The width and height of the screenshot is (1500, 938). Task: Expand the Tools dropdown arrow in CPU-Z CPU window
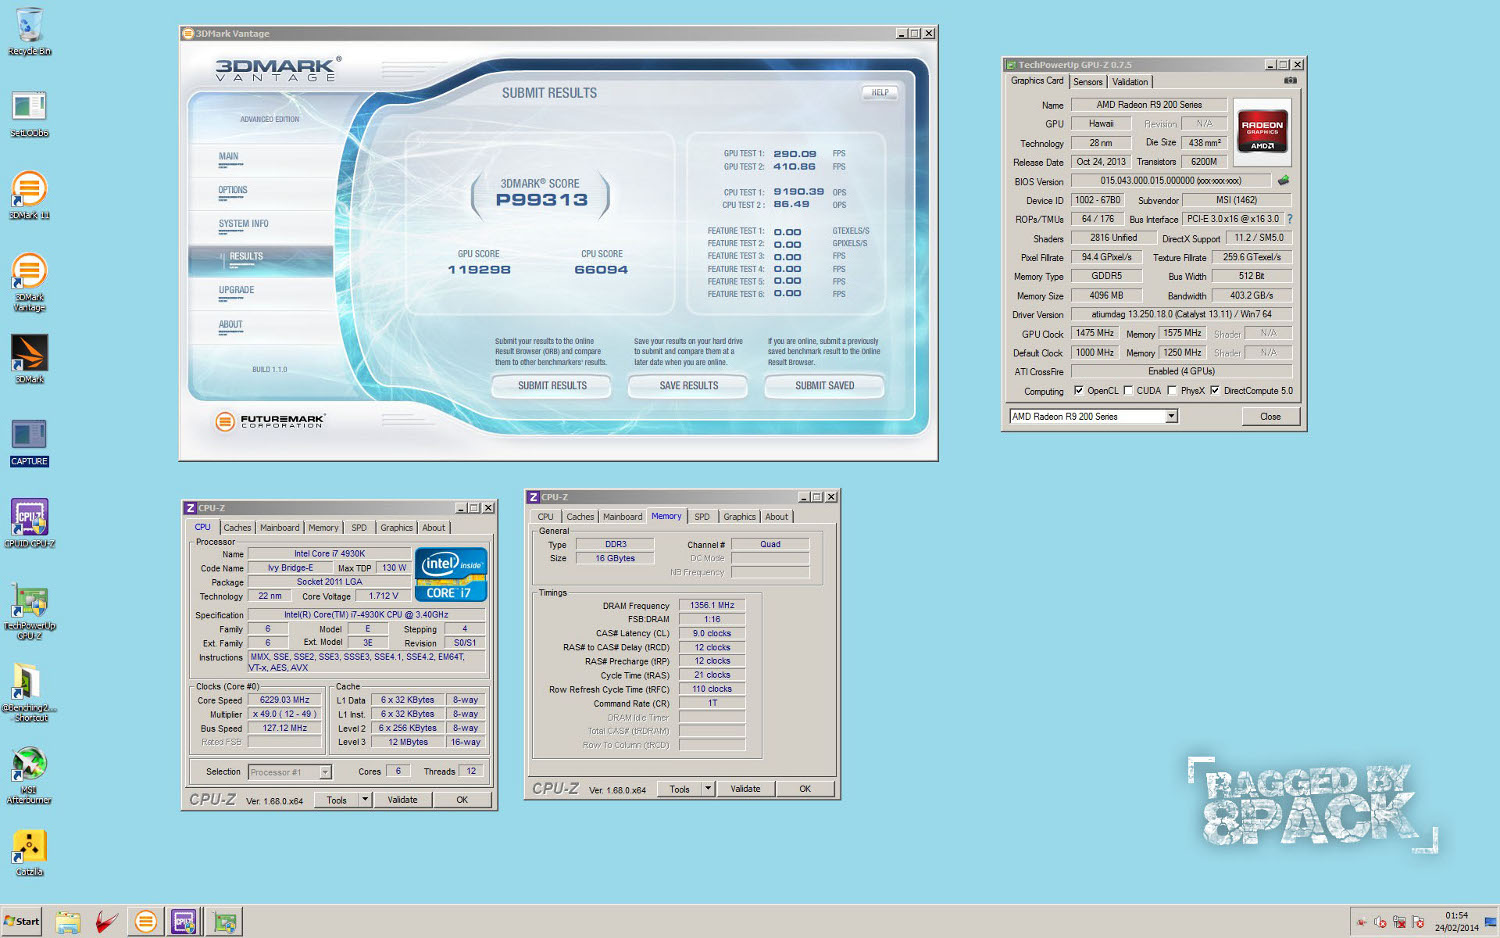[365, 800]
